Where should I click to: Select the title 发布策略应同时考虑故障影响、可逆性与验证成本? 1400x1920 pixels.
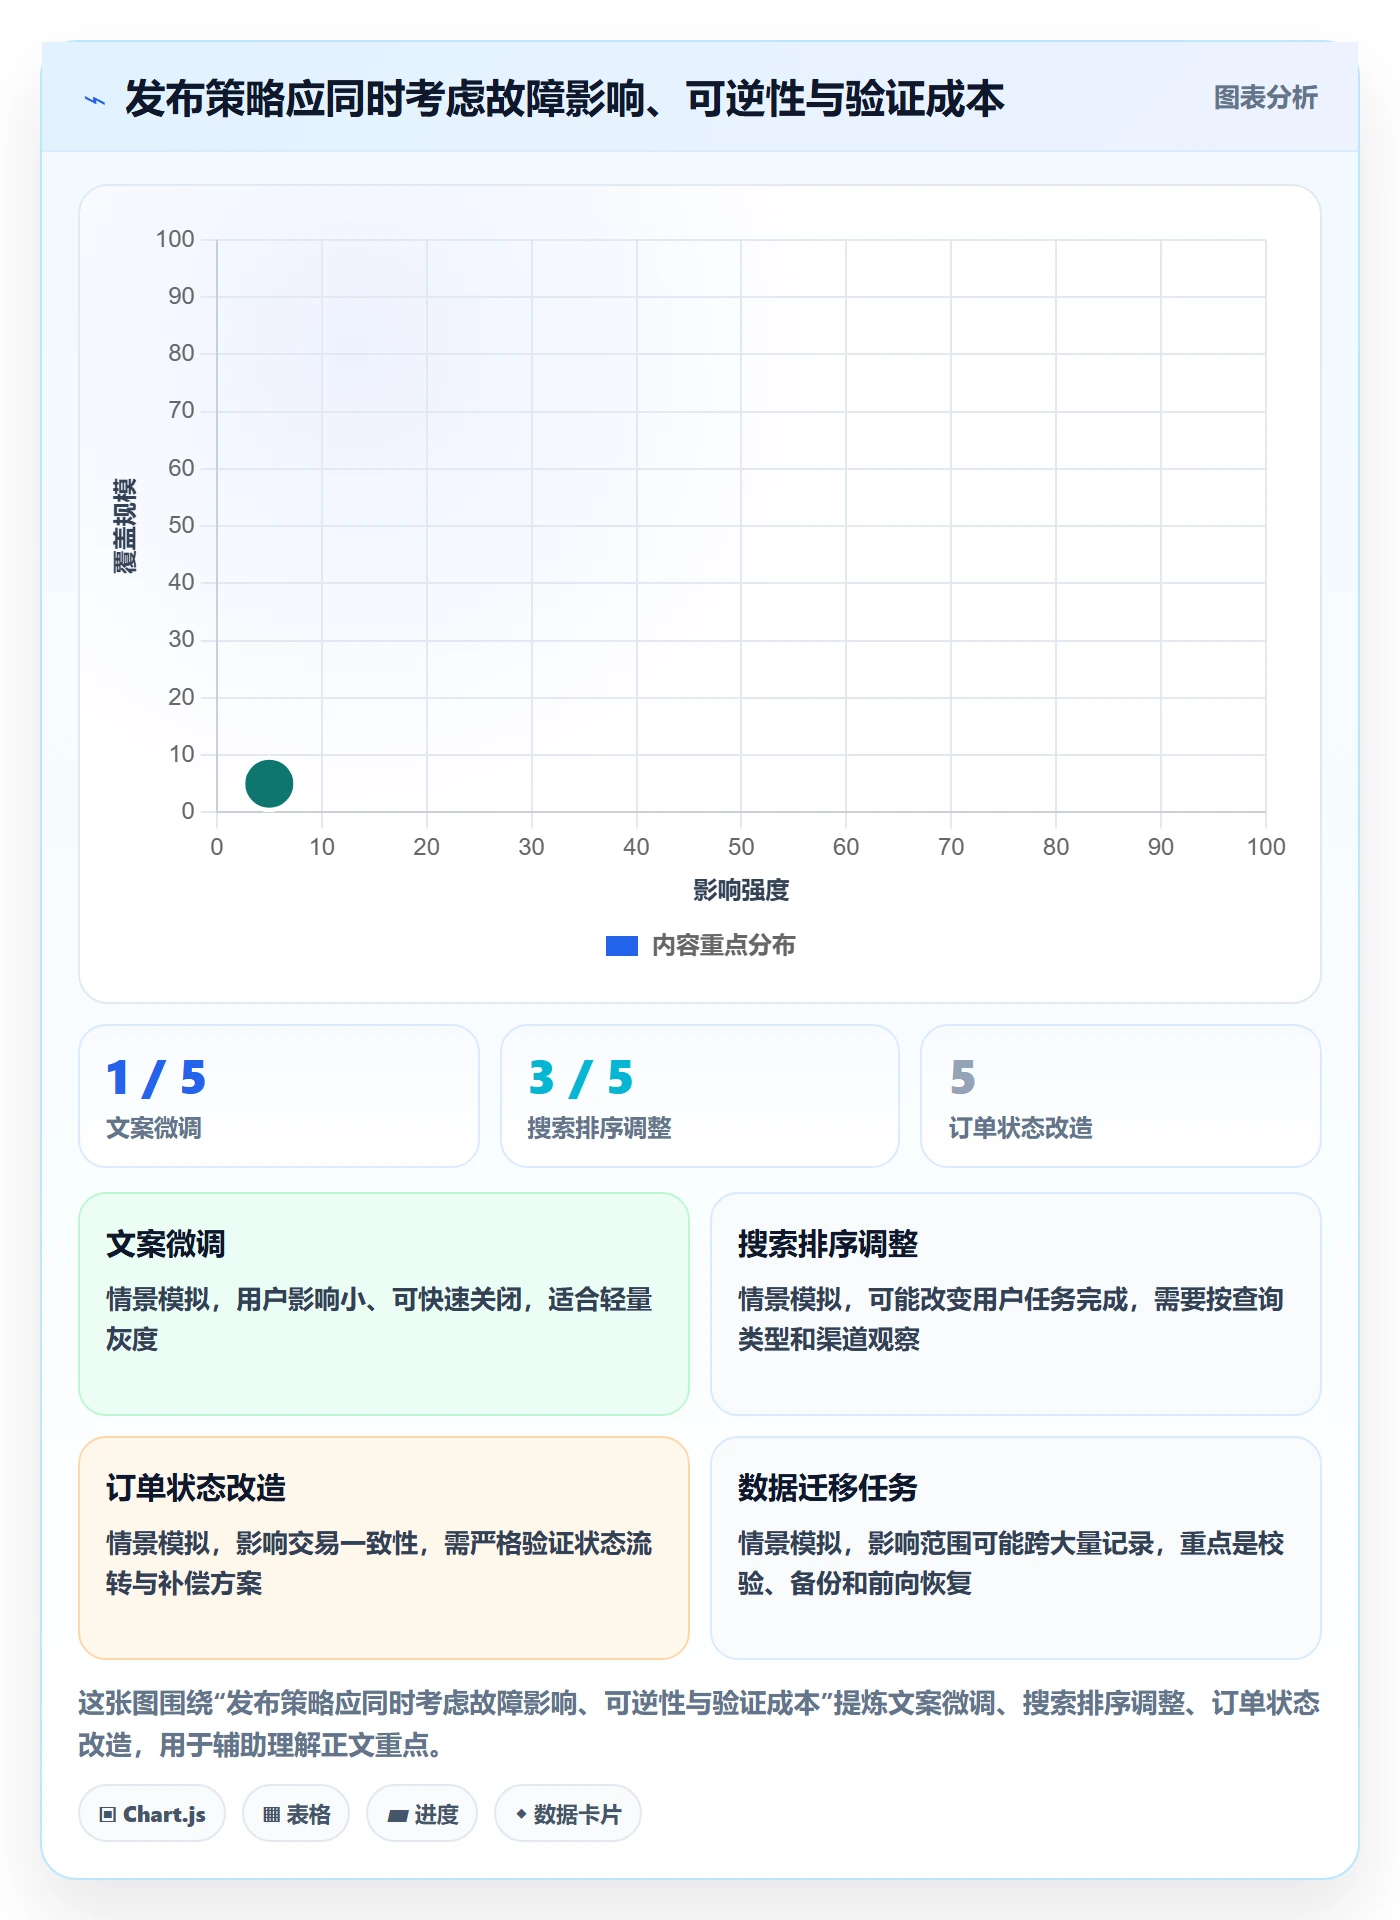(x=565, y=99)
